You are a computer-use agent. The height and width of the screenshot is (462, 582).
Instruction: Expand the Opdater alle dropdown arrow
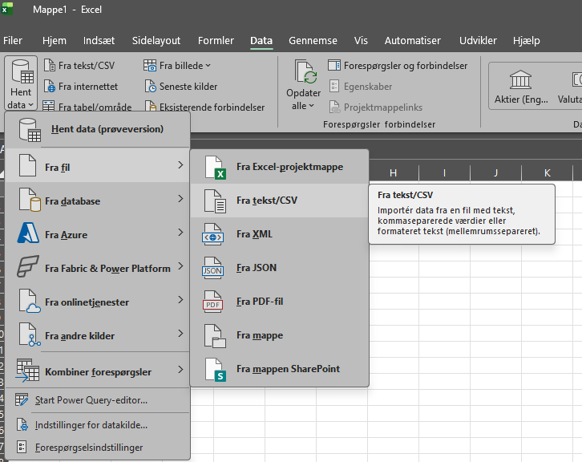[x=311, y=106]
